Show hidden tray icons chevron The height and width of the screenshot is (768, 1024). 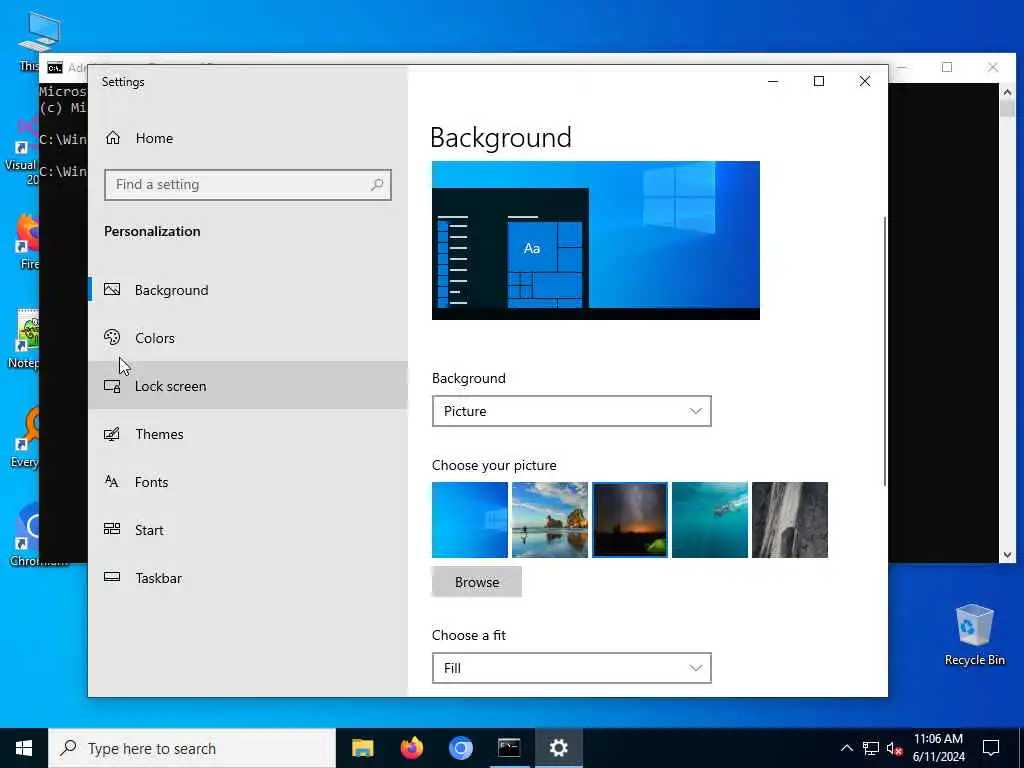click(x=846, y=748)
